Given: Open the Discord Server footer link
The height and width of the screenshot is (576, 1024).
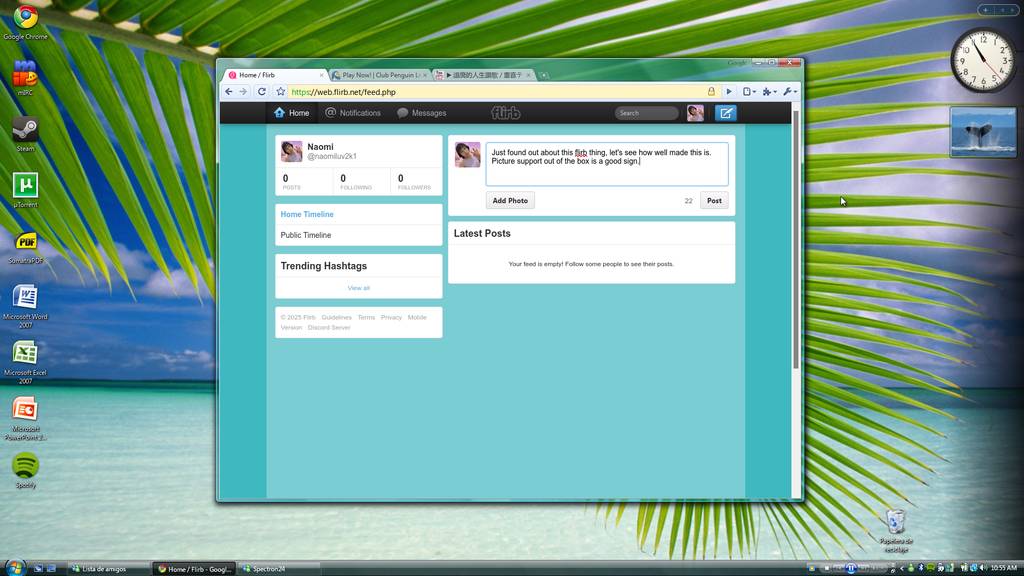Looking at the screenshot, I should [x=329, y=328].
